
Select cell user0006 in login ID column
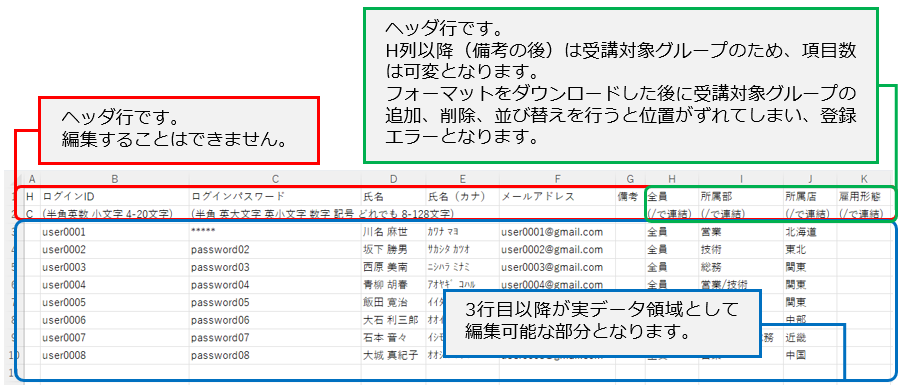pyautogui.click(x=114, y=320)
